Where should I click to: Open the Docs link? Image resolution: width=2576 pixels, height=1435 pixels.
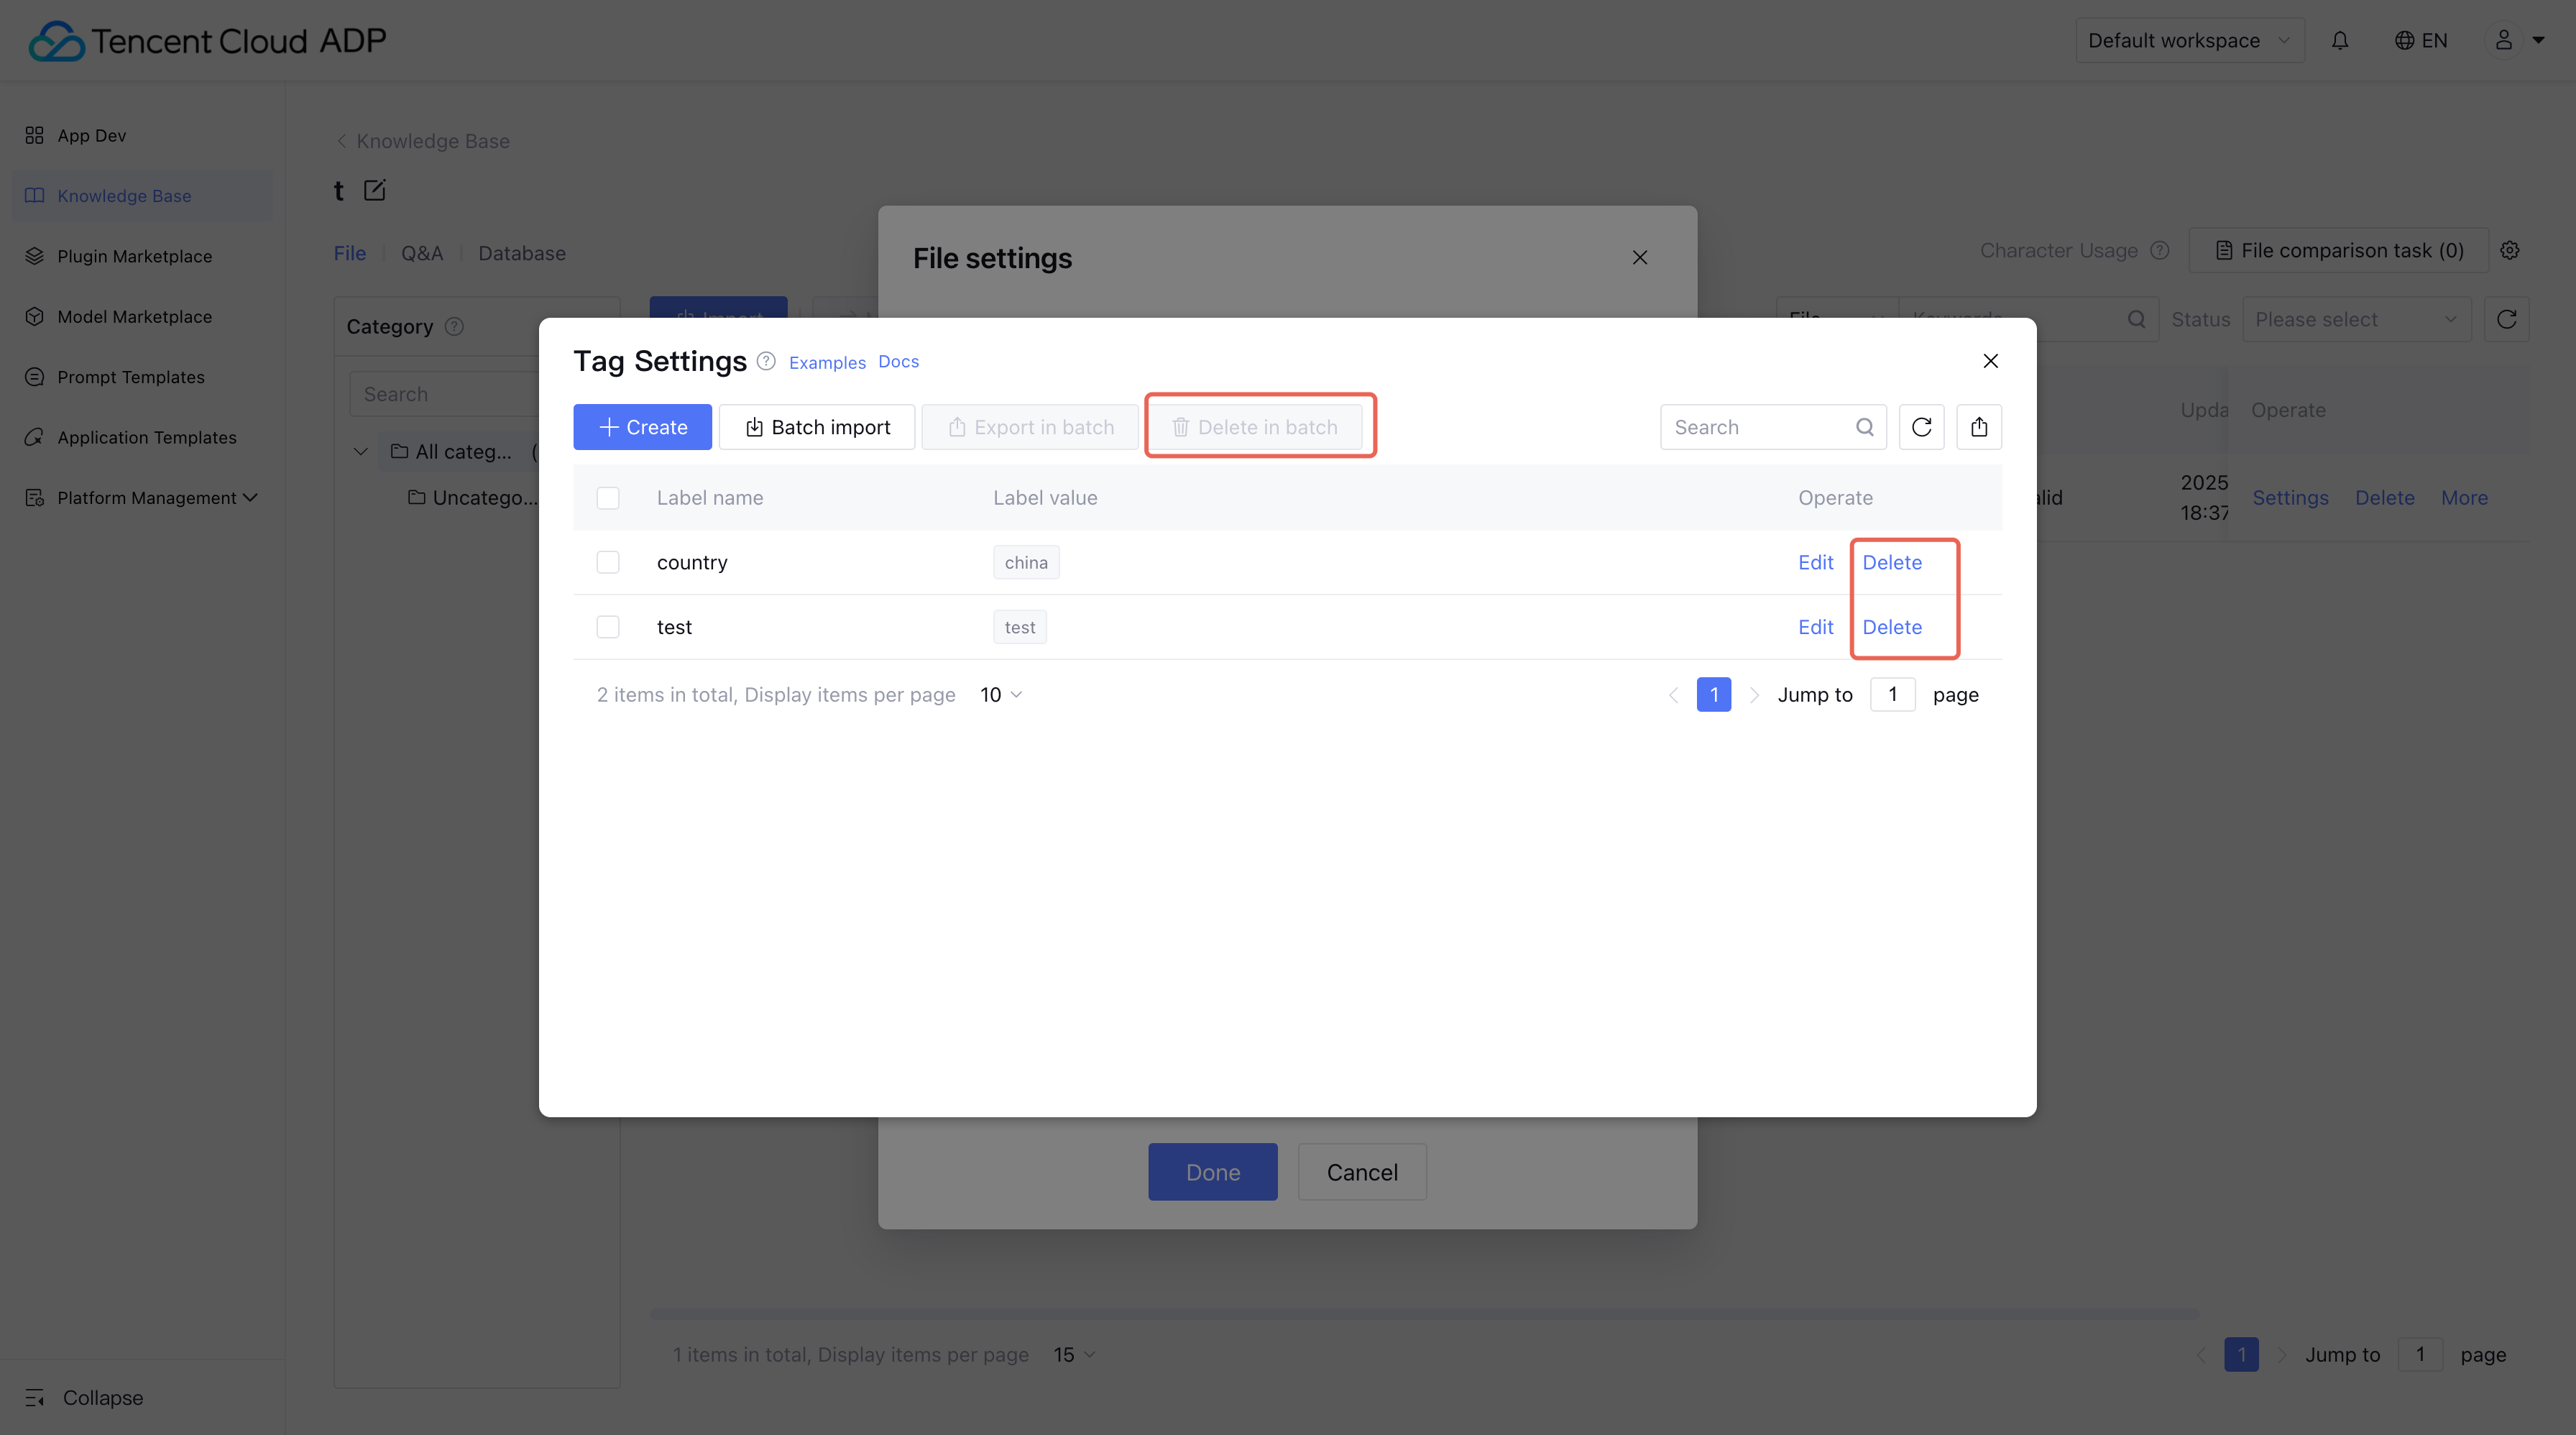click(x=898, y=361)
